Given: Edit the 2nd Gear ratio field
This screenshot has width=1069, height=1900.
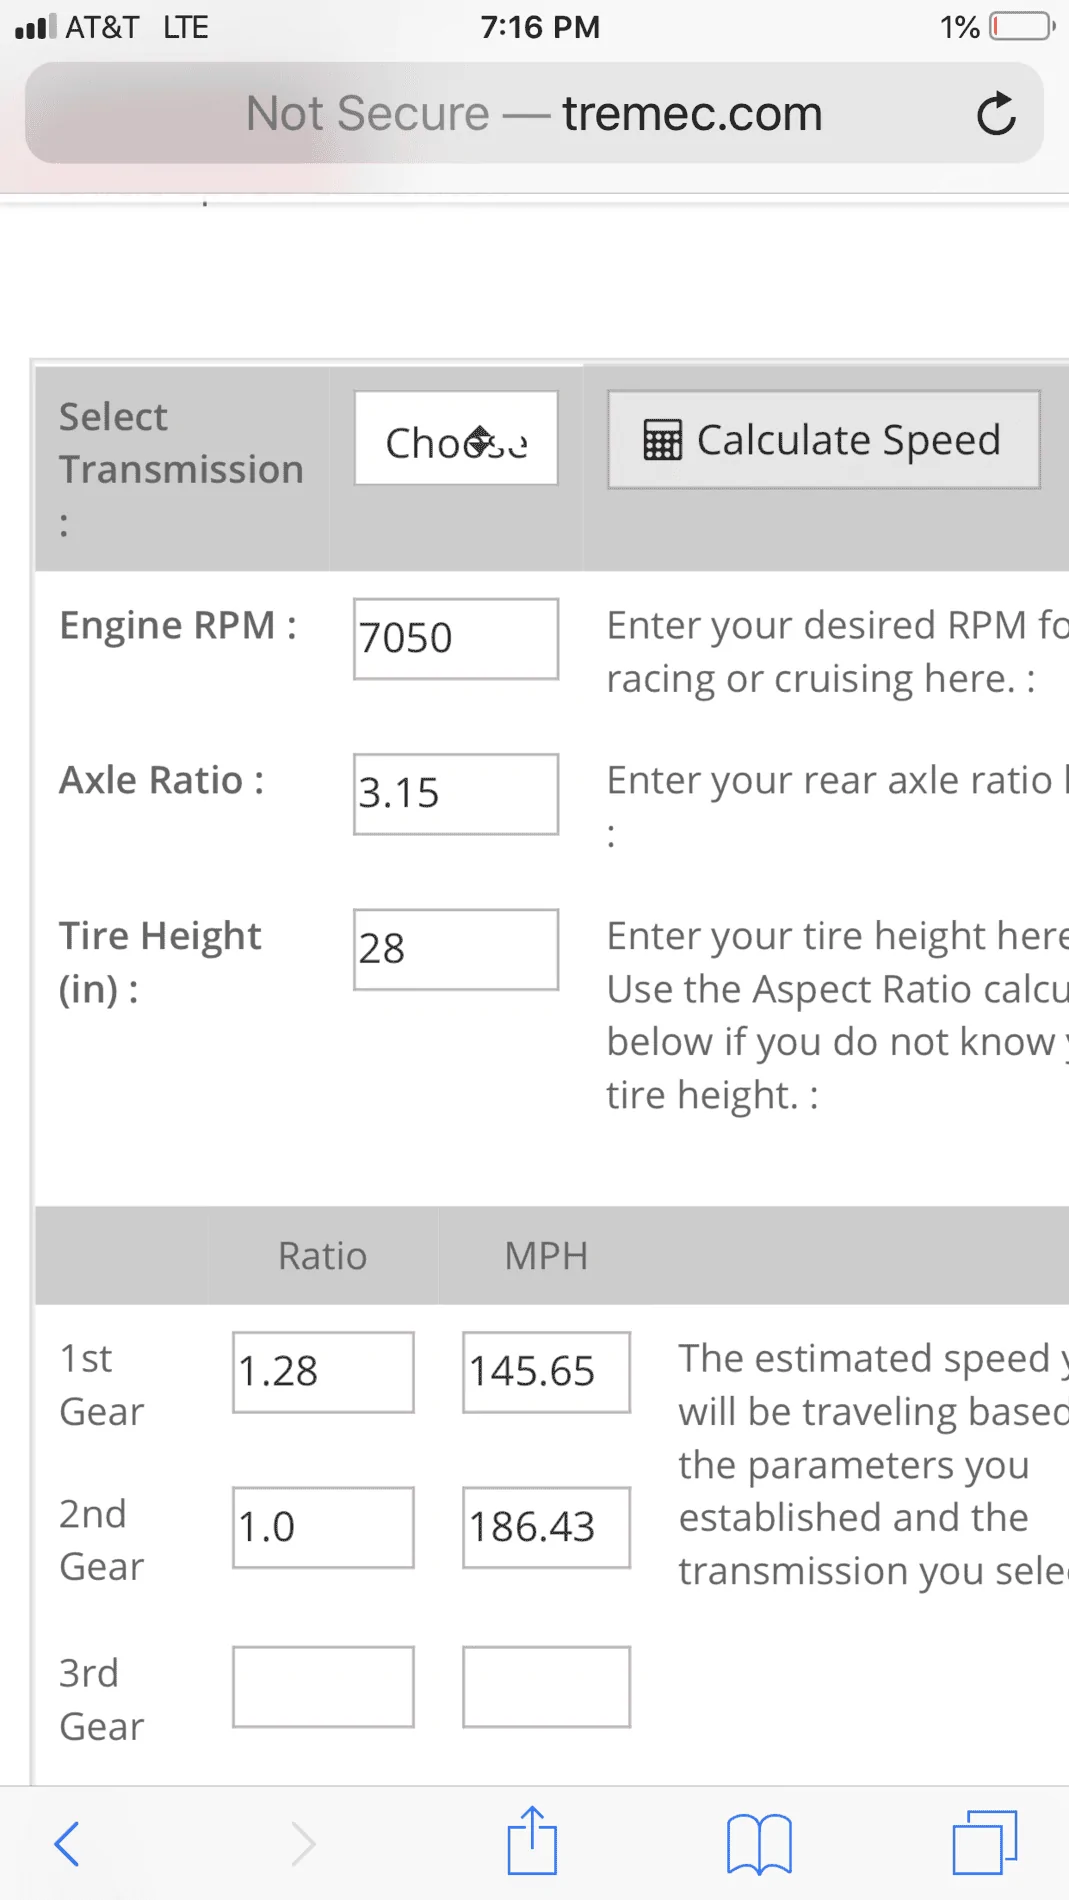Looking at the screenshot, I should (323, 1527).
